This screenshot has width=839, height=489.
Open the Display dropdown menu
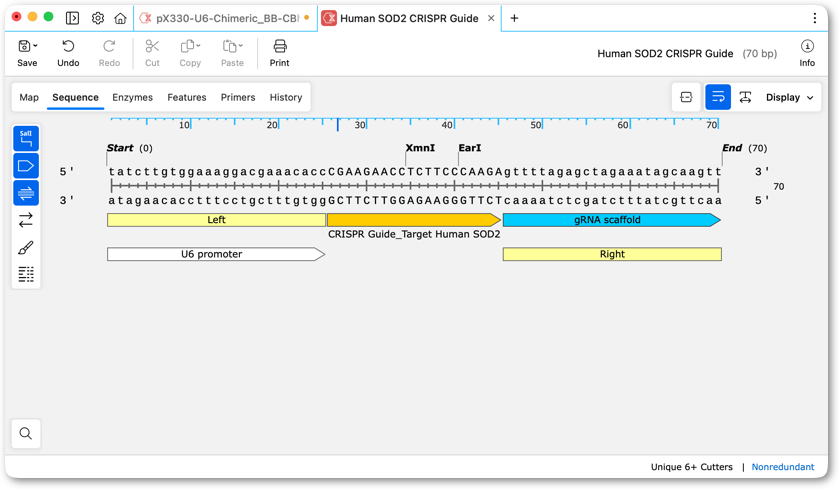pyautogui.click(x=789, y=97)
